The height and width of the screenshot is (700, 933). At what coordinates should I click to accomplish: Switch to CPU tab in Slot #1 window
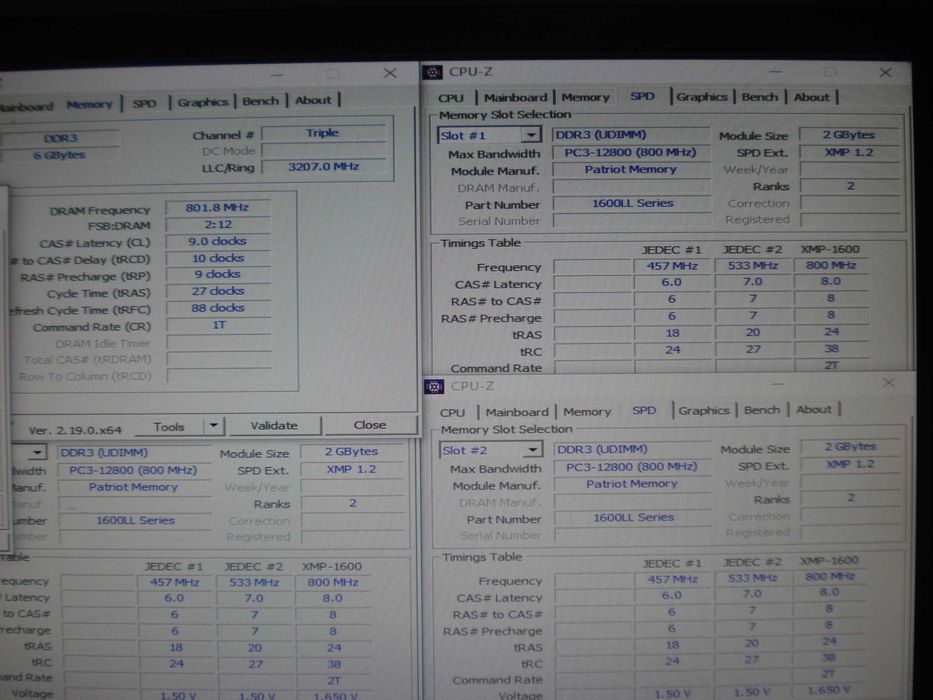point(450,98)
